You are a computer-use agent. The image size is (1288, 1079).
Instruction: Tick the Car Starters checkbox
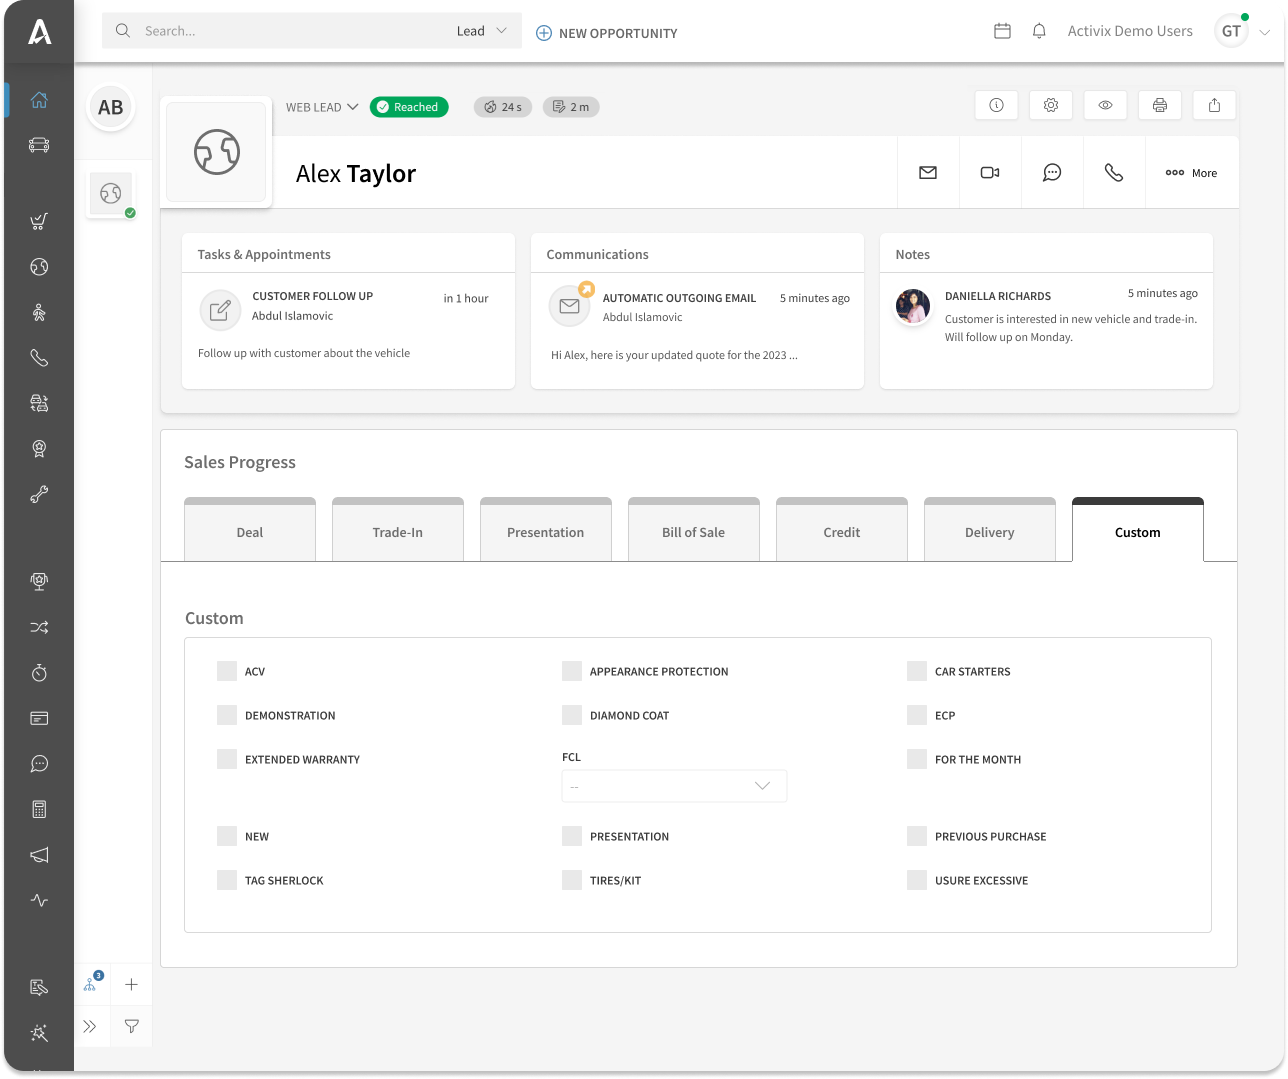coord(917,671)
